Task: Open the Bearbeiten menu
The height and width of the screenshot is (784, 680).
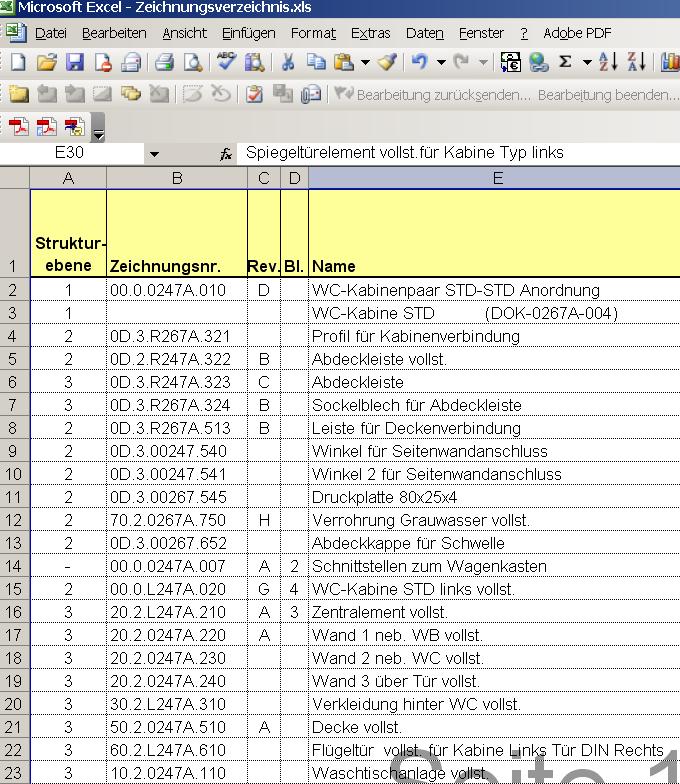Action: 114,33
